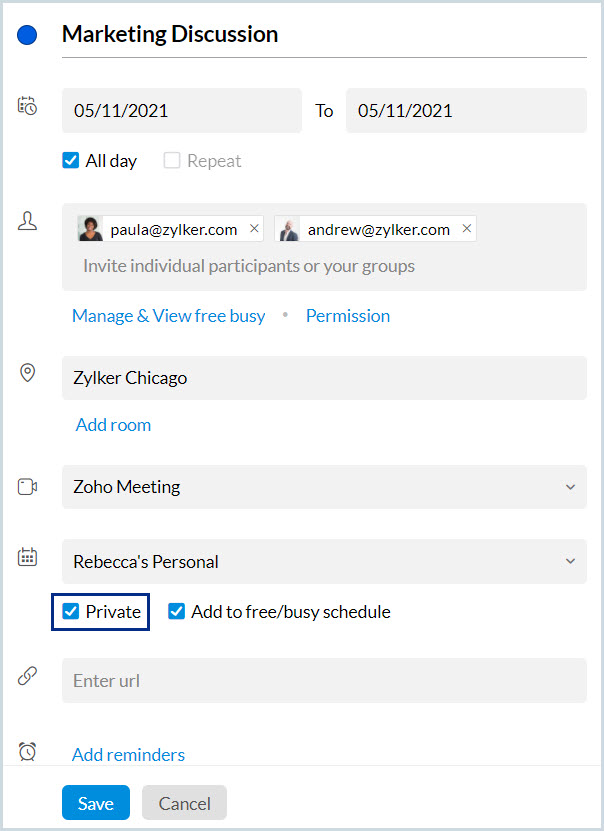The image size is (604, 831).
Task: Click the location pin icon
Action: [x=27, y=373]
